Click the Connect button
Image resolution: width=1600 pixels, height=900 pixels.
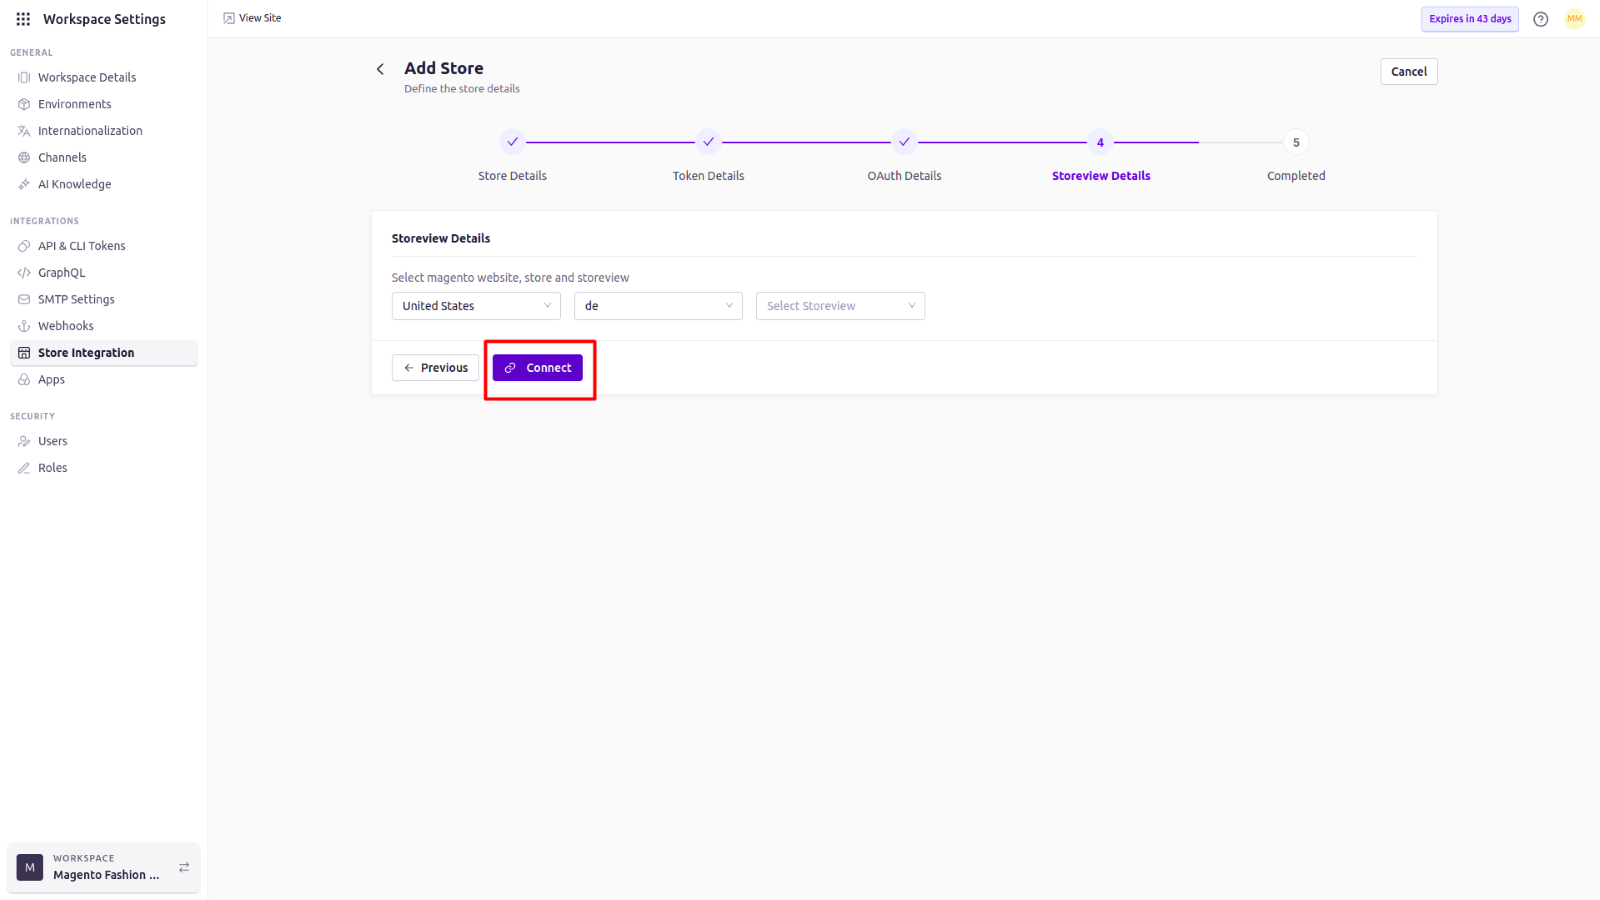(538, 368)
